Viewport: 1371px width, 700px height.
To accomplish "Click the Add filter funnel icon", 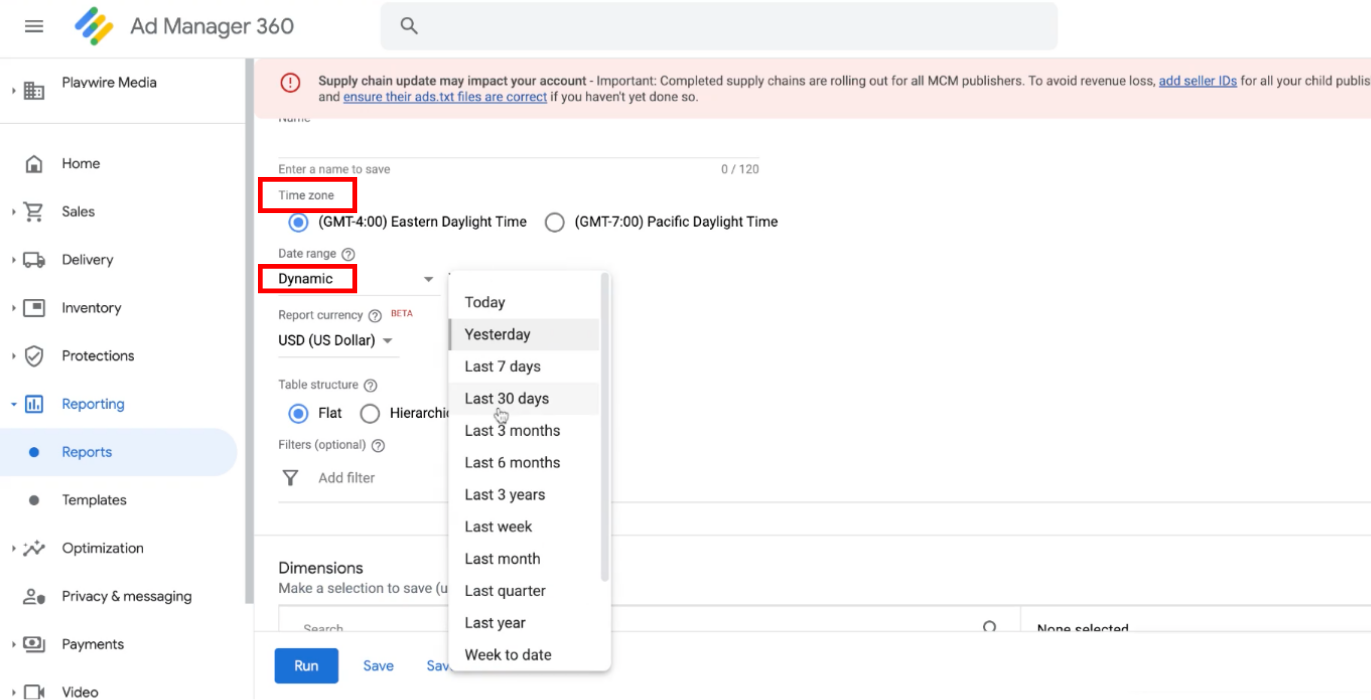I will [290, 477].
